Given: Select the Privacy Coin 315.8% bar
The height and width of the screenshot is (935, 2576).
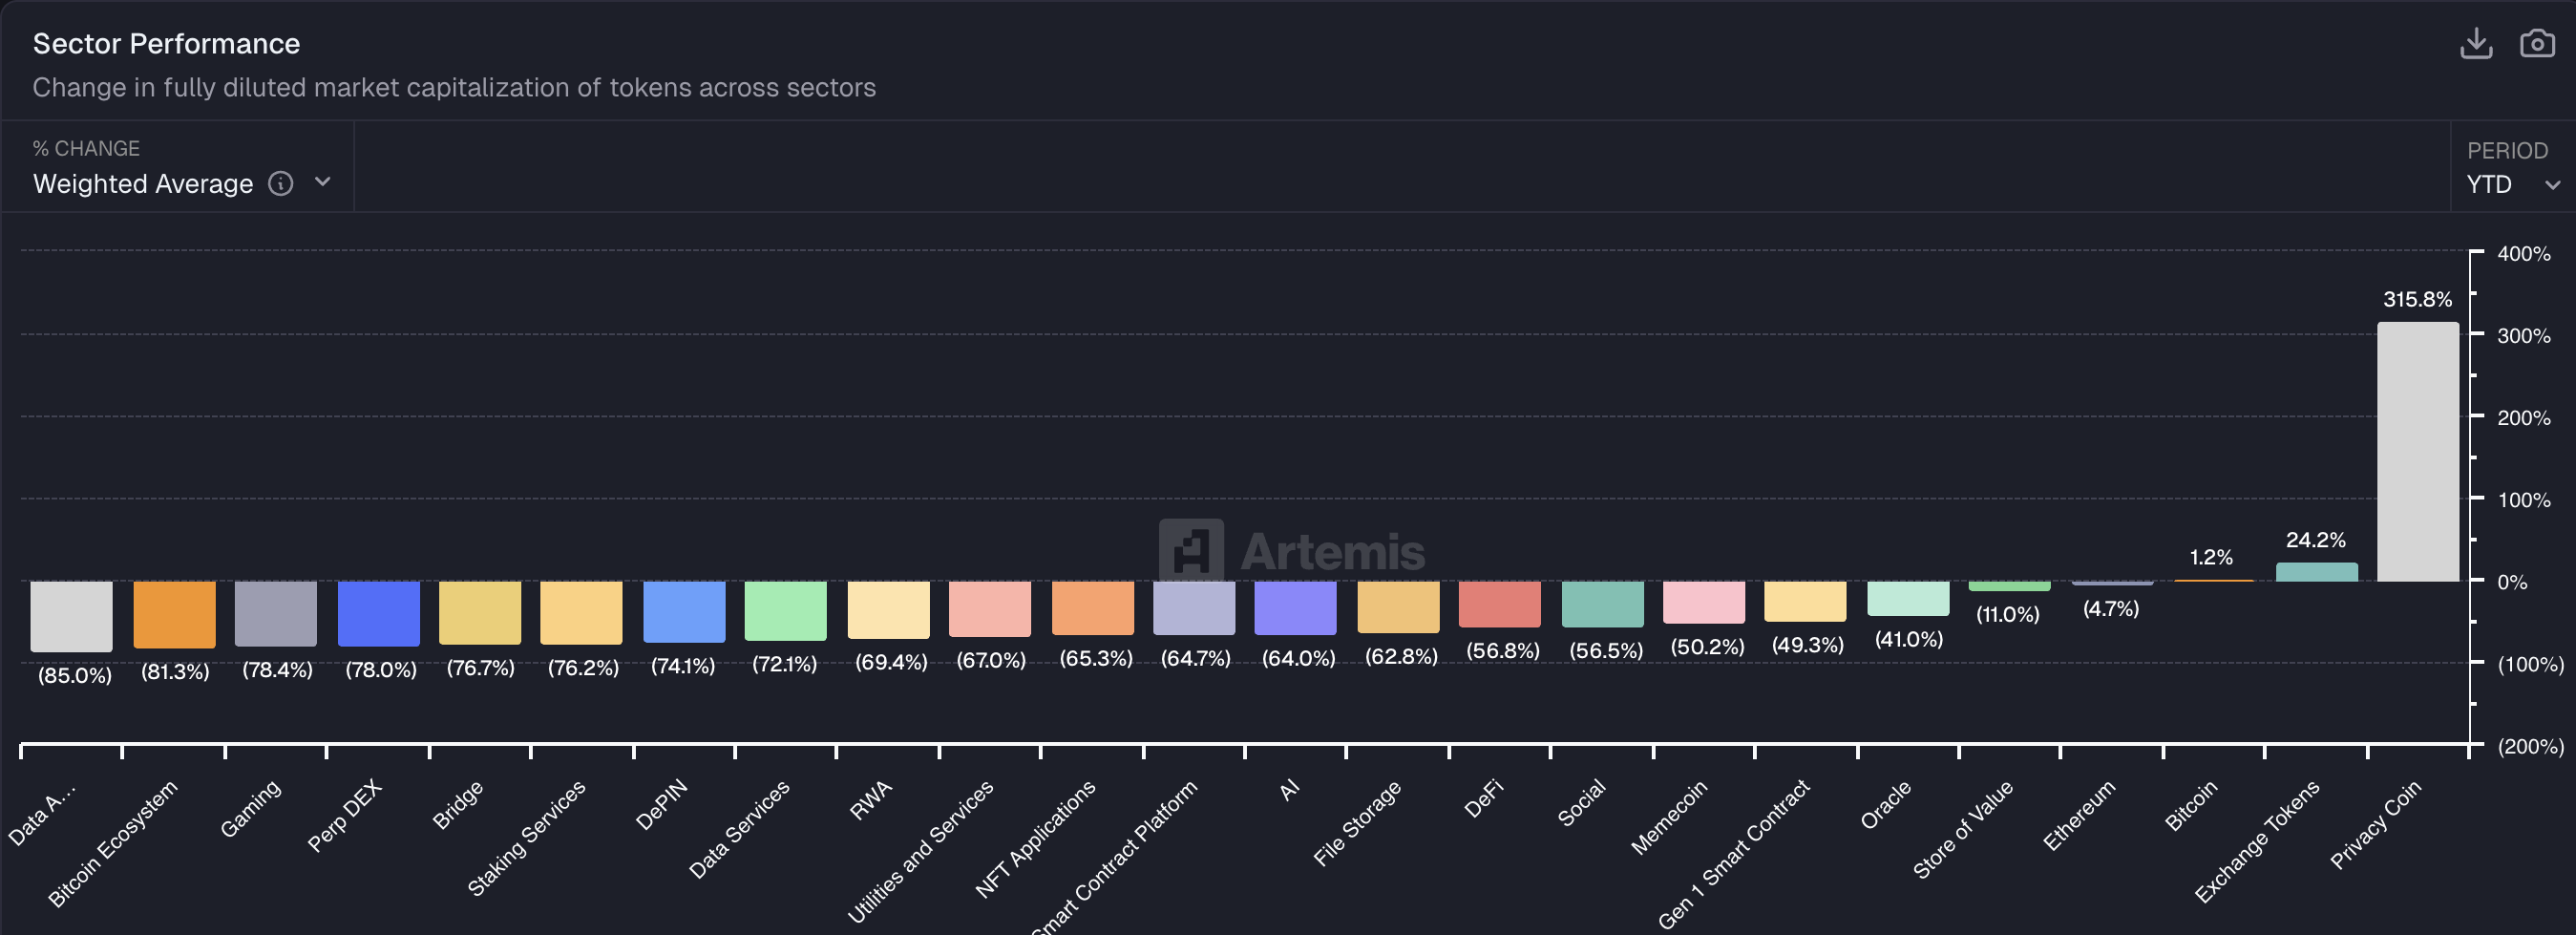Looking at the screenshot, I should coord(2418,450).
